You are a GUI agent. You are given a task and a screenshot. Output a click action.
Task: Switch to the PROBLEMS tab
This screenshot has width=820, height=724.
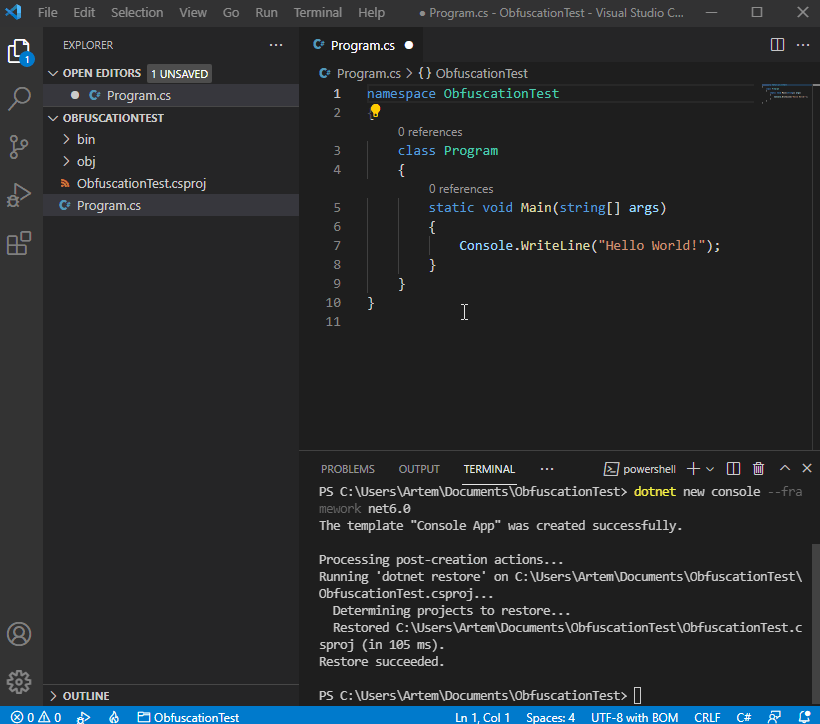347,469
